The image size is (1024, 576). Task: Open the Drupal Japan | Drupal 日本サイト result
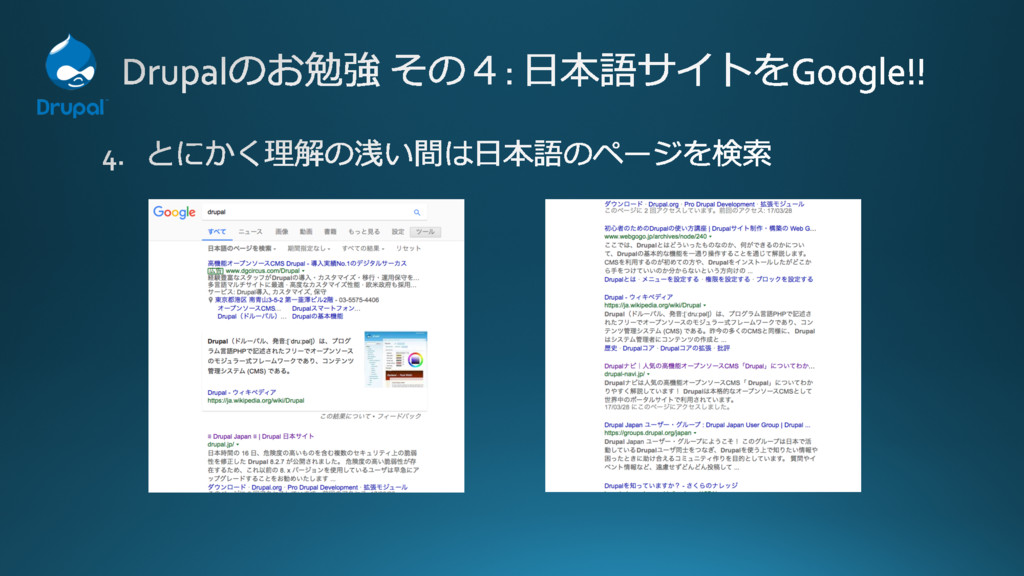click(261, 436)
